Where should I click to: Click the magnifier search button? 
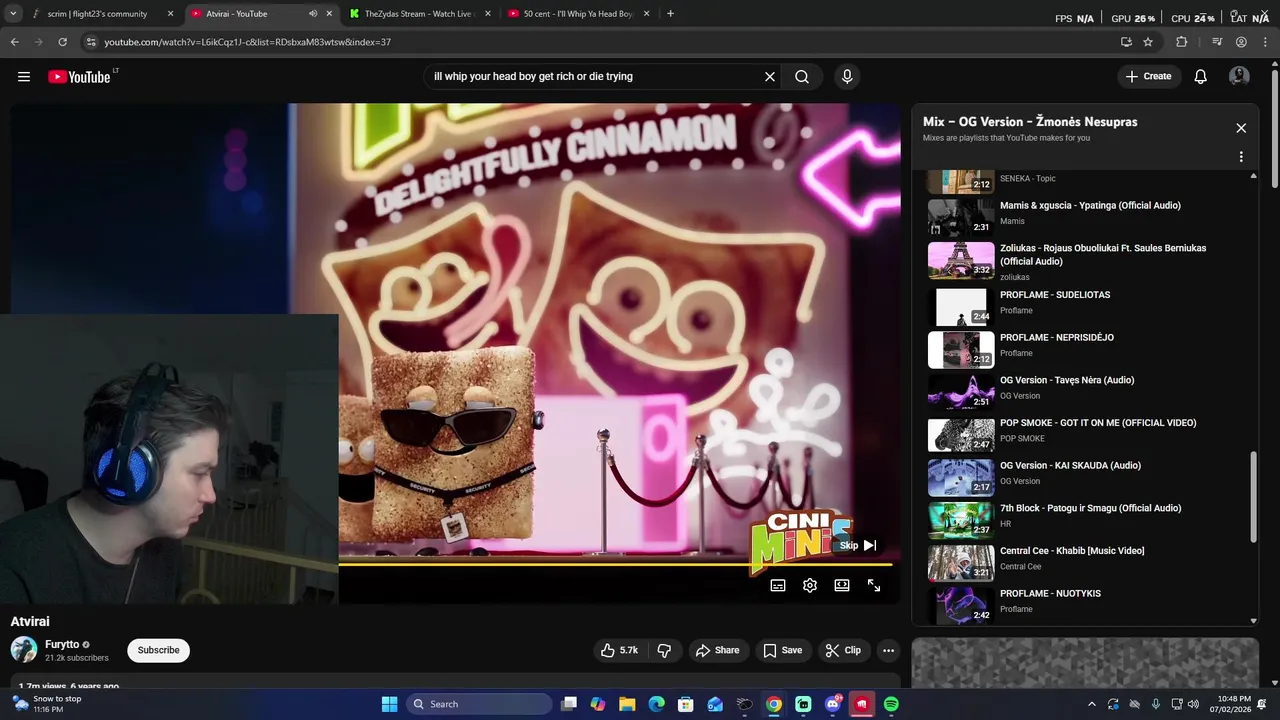tap(802, 77)
